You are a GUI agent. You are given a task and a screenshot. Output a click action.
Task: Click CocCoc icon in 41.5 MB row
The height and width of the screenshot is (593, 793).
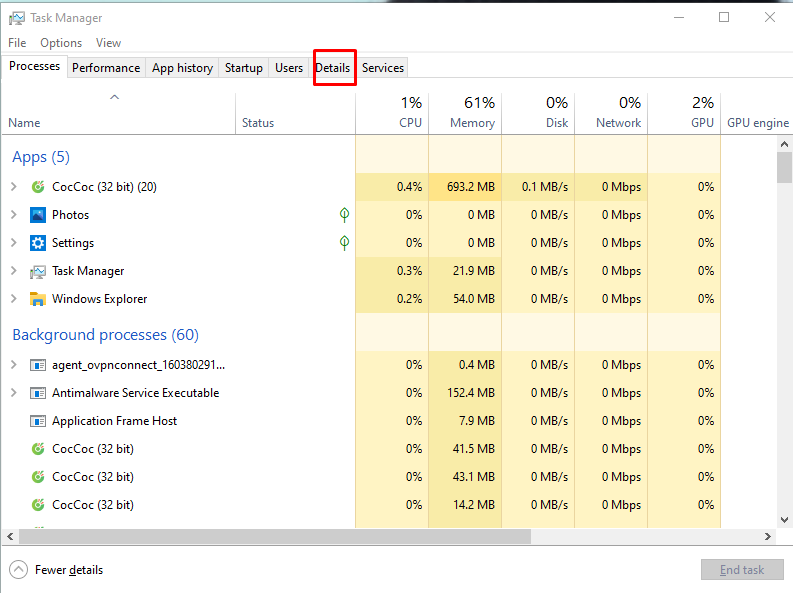38,449
